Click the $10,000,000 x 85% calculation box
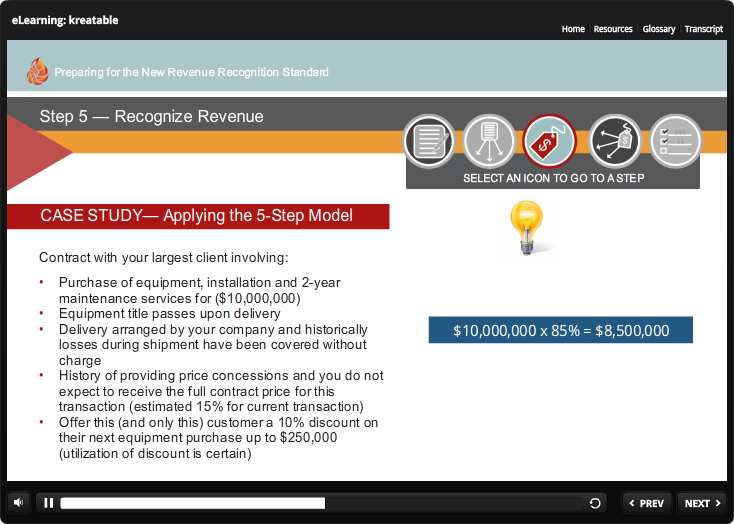 (x=561, y=331)
